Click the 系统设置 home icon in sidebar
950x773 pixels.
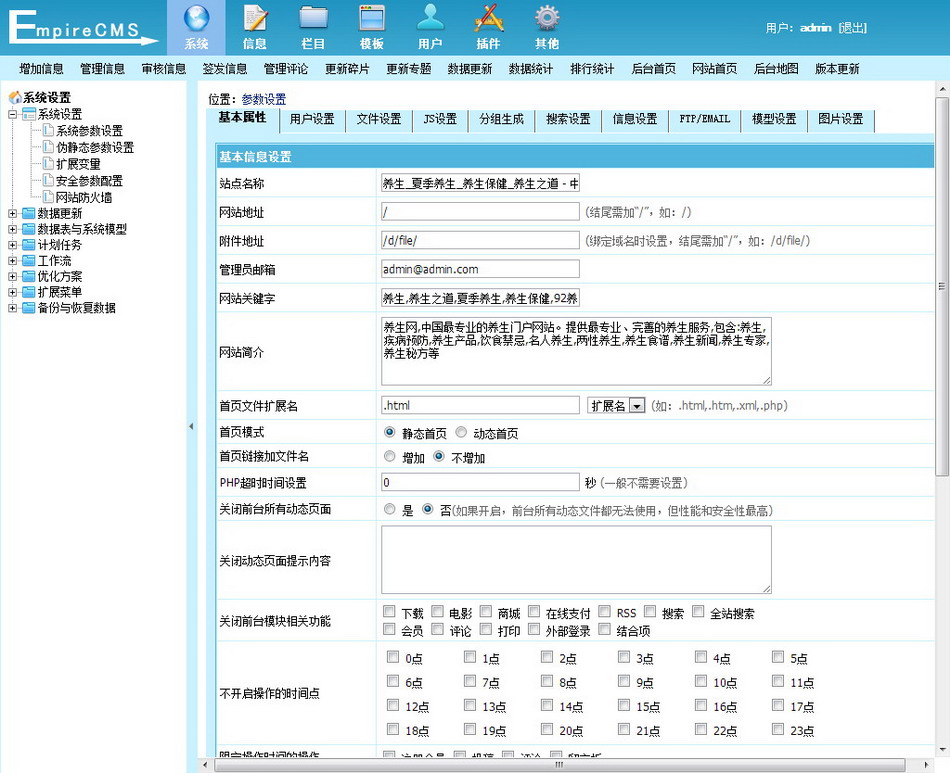(15, 98)
